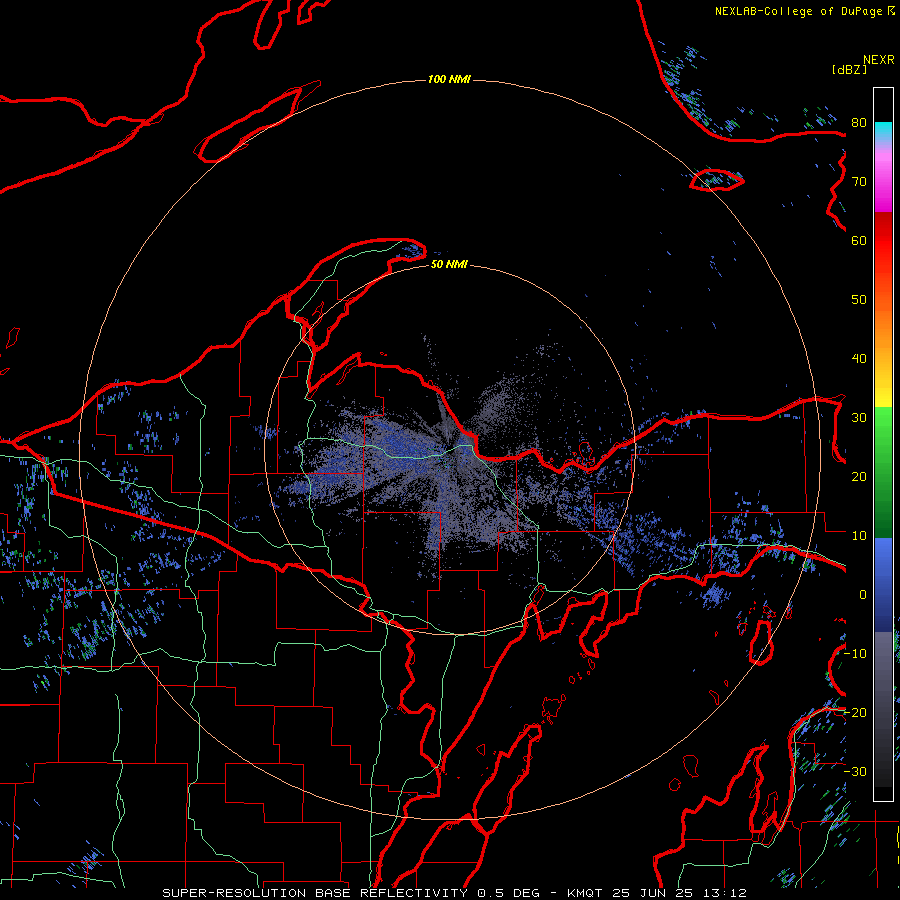Screen dimensions: 900x900
Task: Click the -20 value on the dBZ scale
Action: [x=855, y=712]
